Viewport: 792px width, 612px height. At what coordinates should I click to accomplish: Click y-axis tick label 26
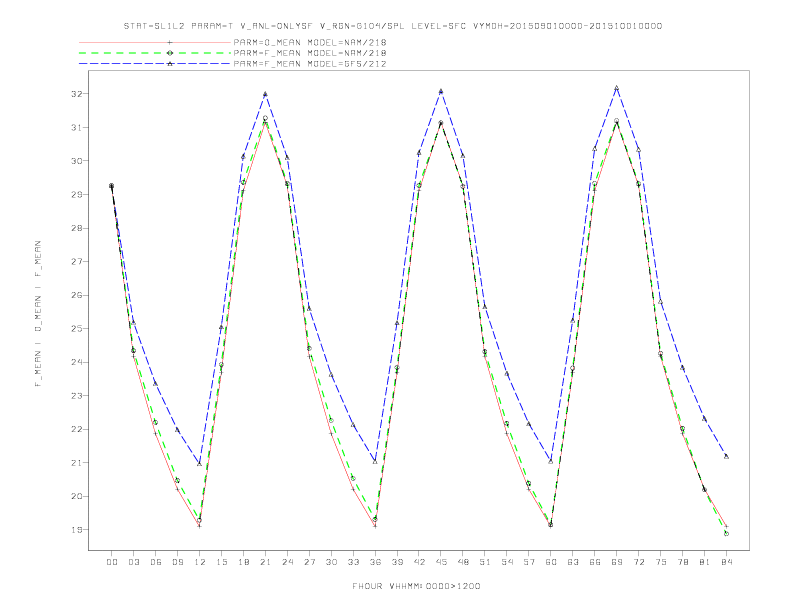[77, 295]
